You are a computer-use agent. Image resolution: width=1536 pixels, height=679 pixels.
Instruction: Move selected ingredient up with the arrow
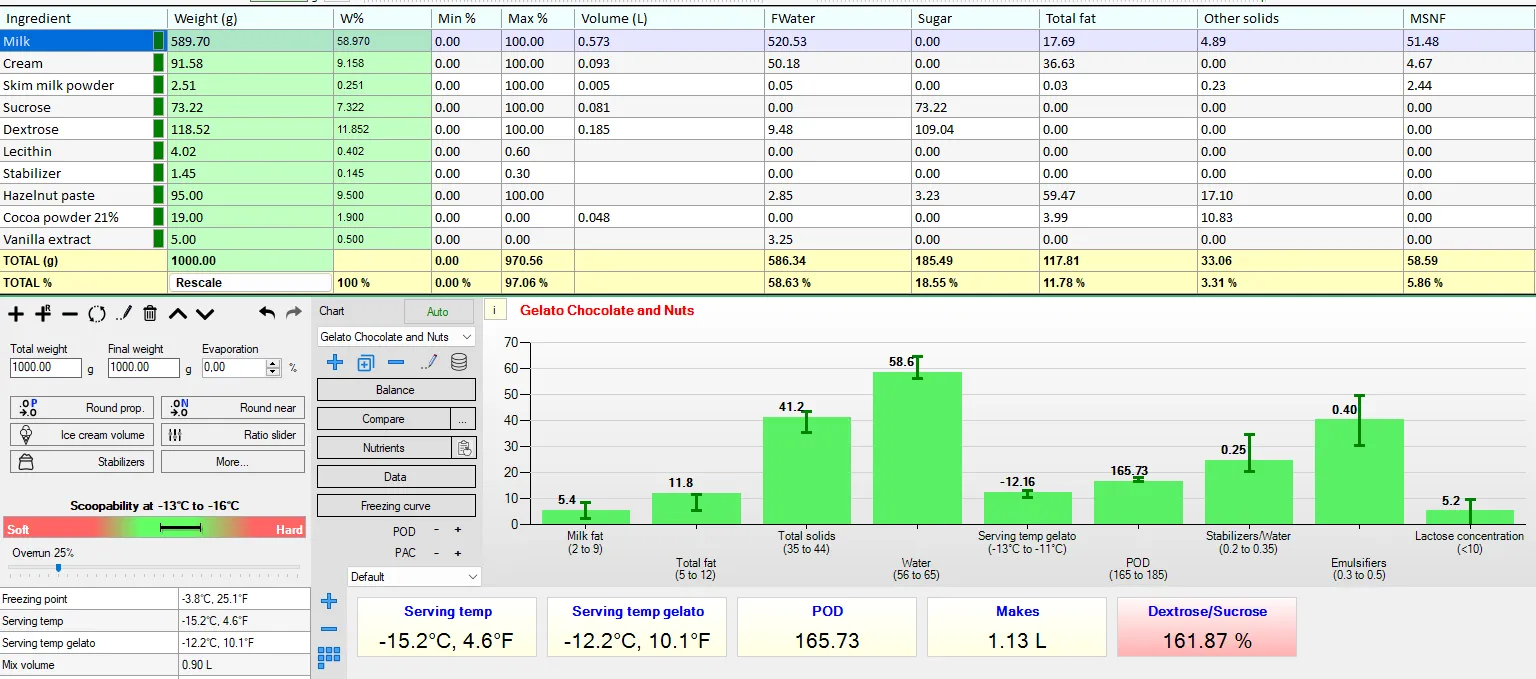[178, 314]
